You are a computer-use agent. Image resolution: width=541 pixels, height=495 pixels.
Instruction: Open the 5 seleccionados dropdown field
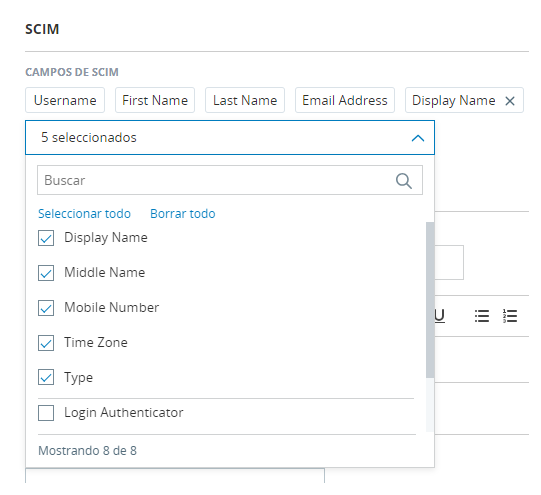click(x=230, y=138)
